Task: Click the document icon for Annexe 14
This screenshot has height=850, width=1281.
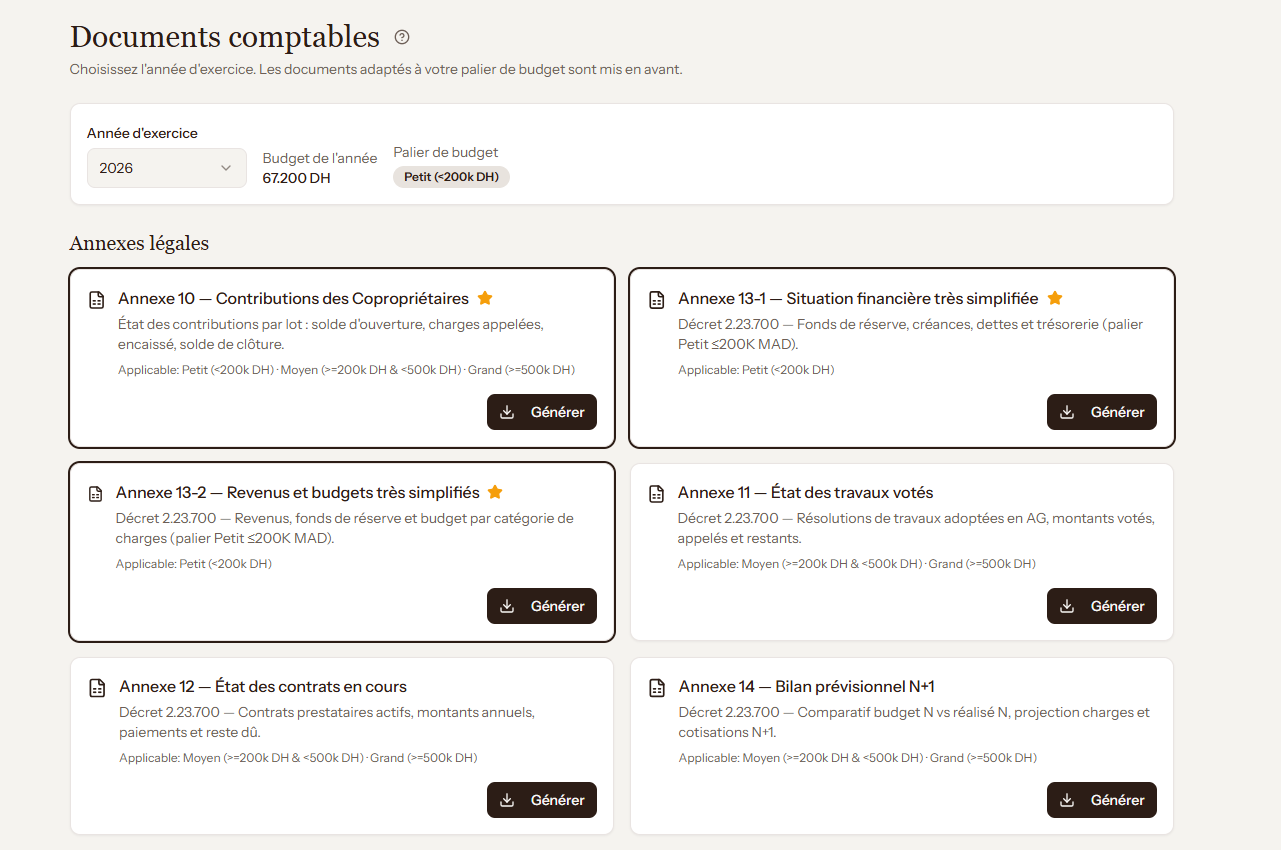Action: click(x=657, y=687)
